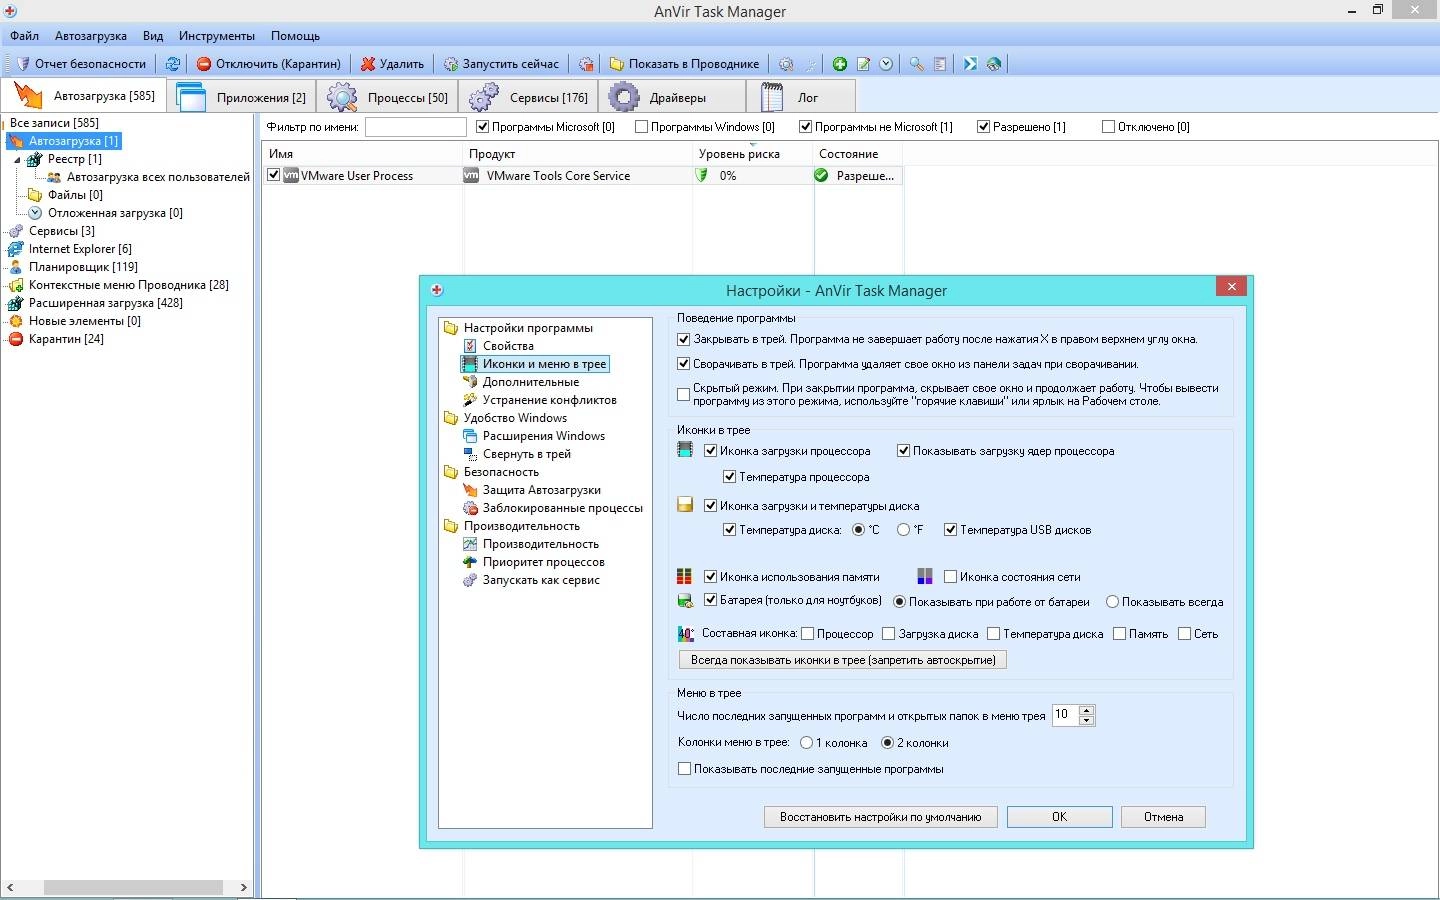This screenshot has width=1440, height=900.
Task: Click the document properties icon in the toolbar
Action: pyautogui.click(x=940, y=64)
